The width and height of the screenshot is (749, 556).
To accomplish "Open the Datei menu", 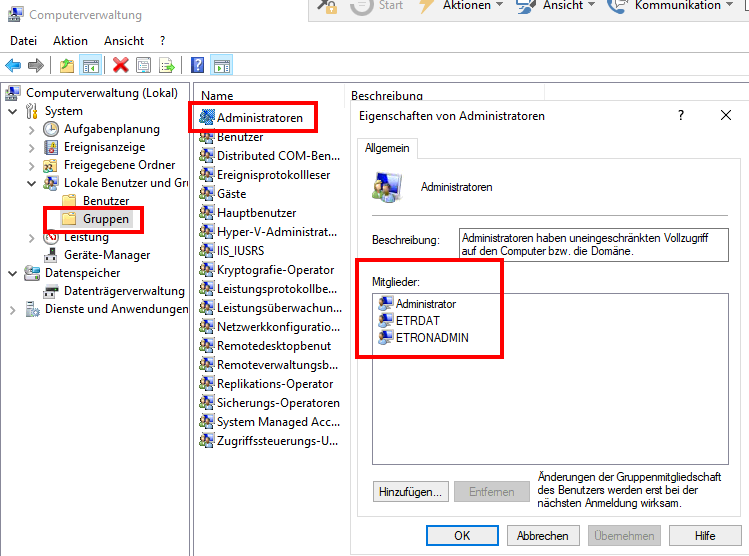I will (23, 41).
